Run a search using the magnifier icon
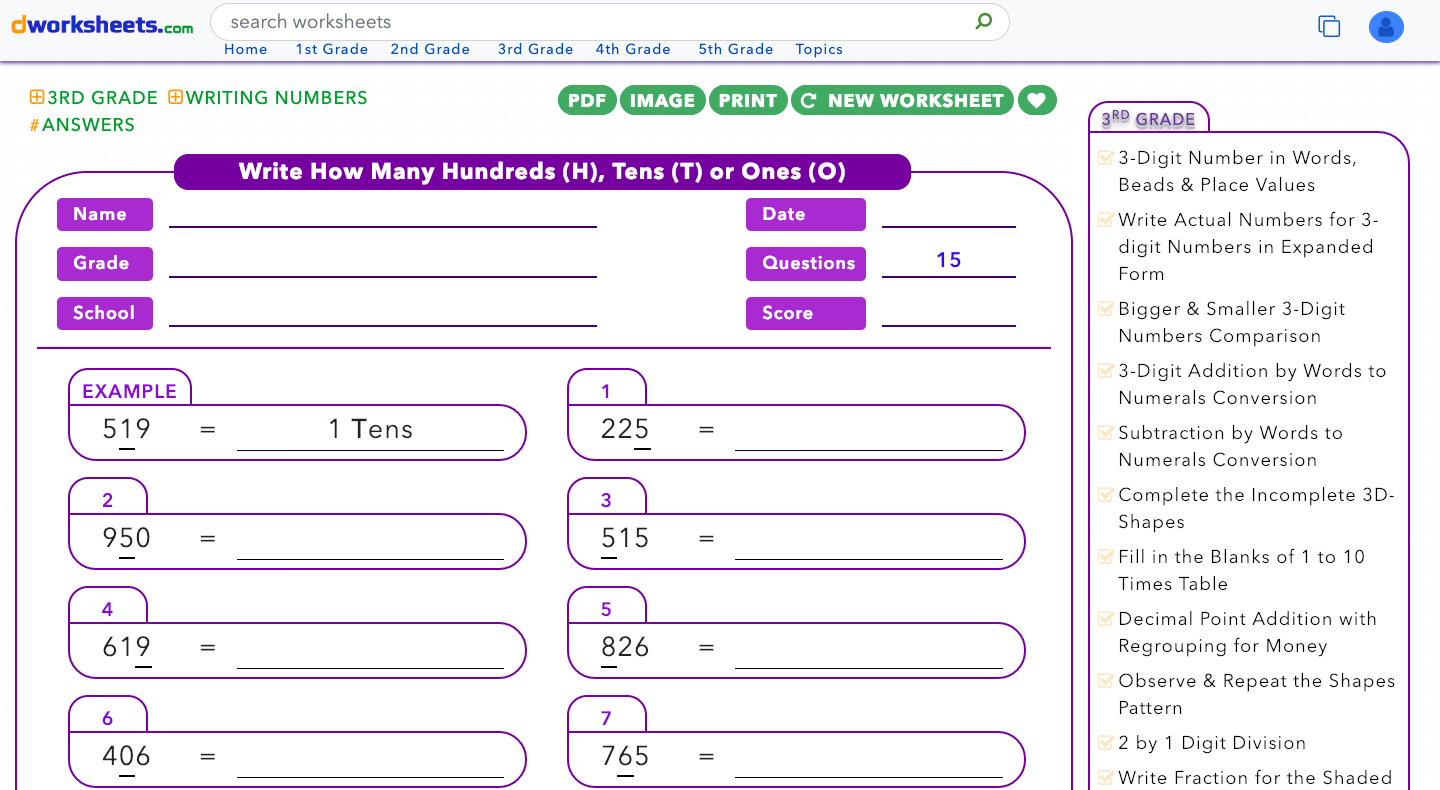 (x=983, y=21)
